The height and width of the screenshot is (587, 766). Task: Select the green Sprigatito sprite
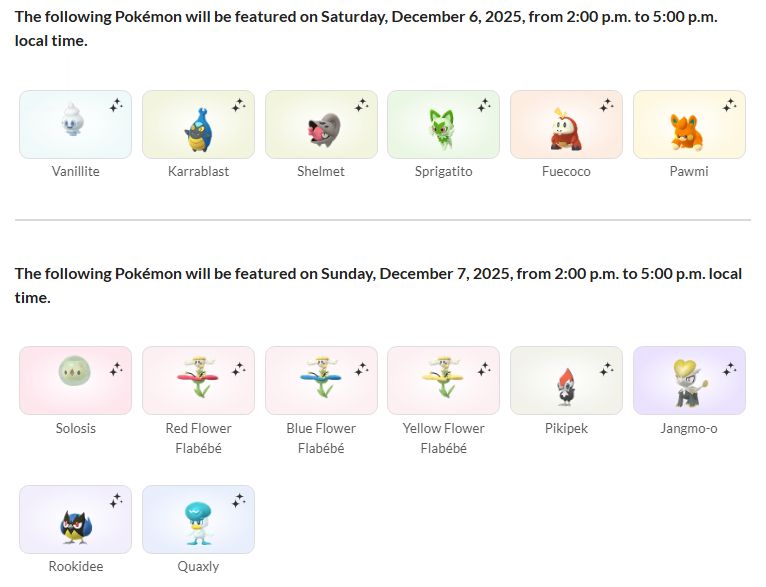click(442, 129)
